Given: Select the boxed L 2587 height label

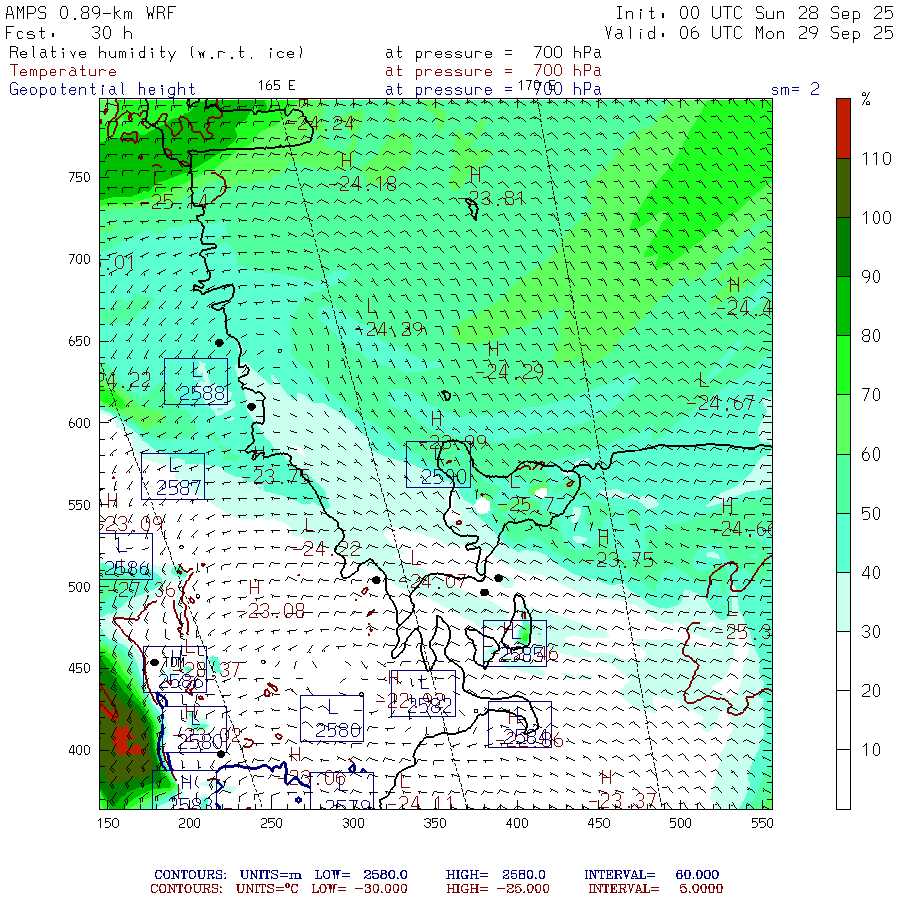Looking at the screenshot, I should [173, 477].
